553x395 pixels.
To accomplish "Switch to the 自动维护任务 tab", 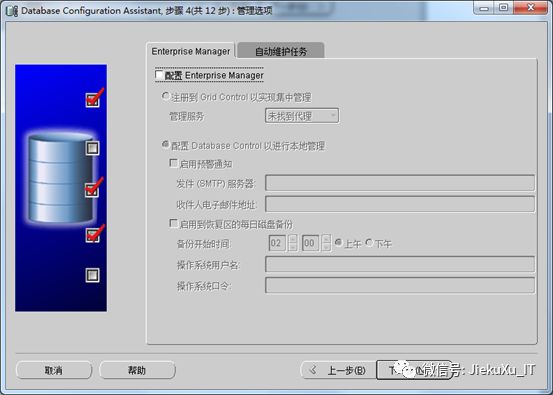I will click(281, 51).
